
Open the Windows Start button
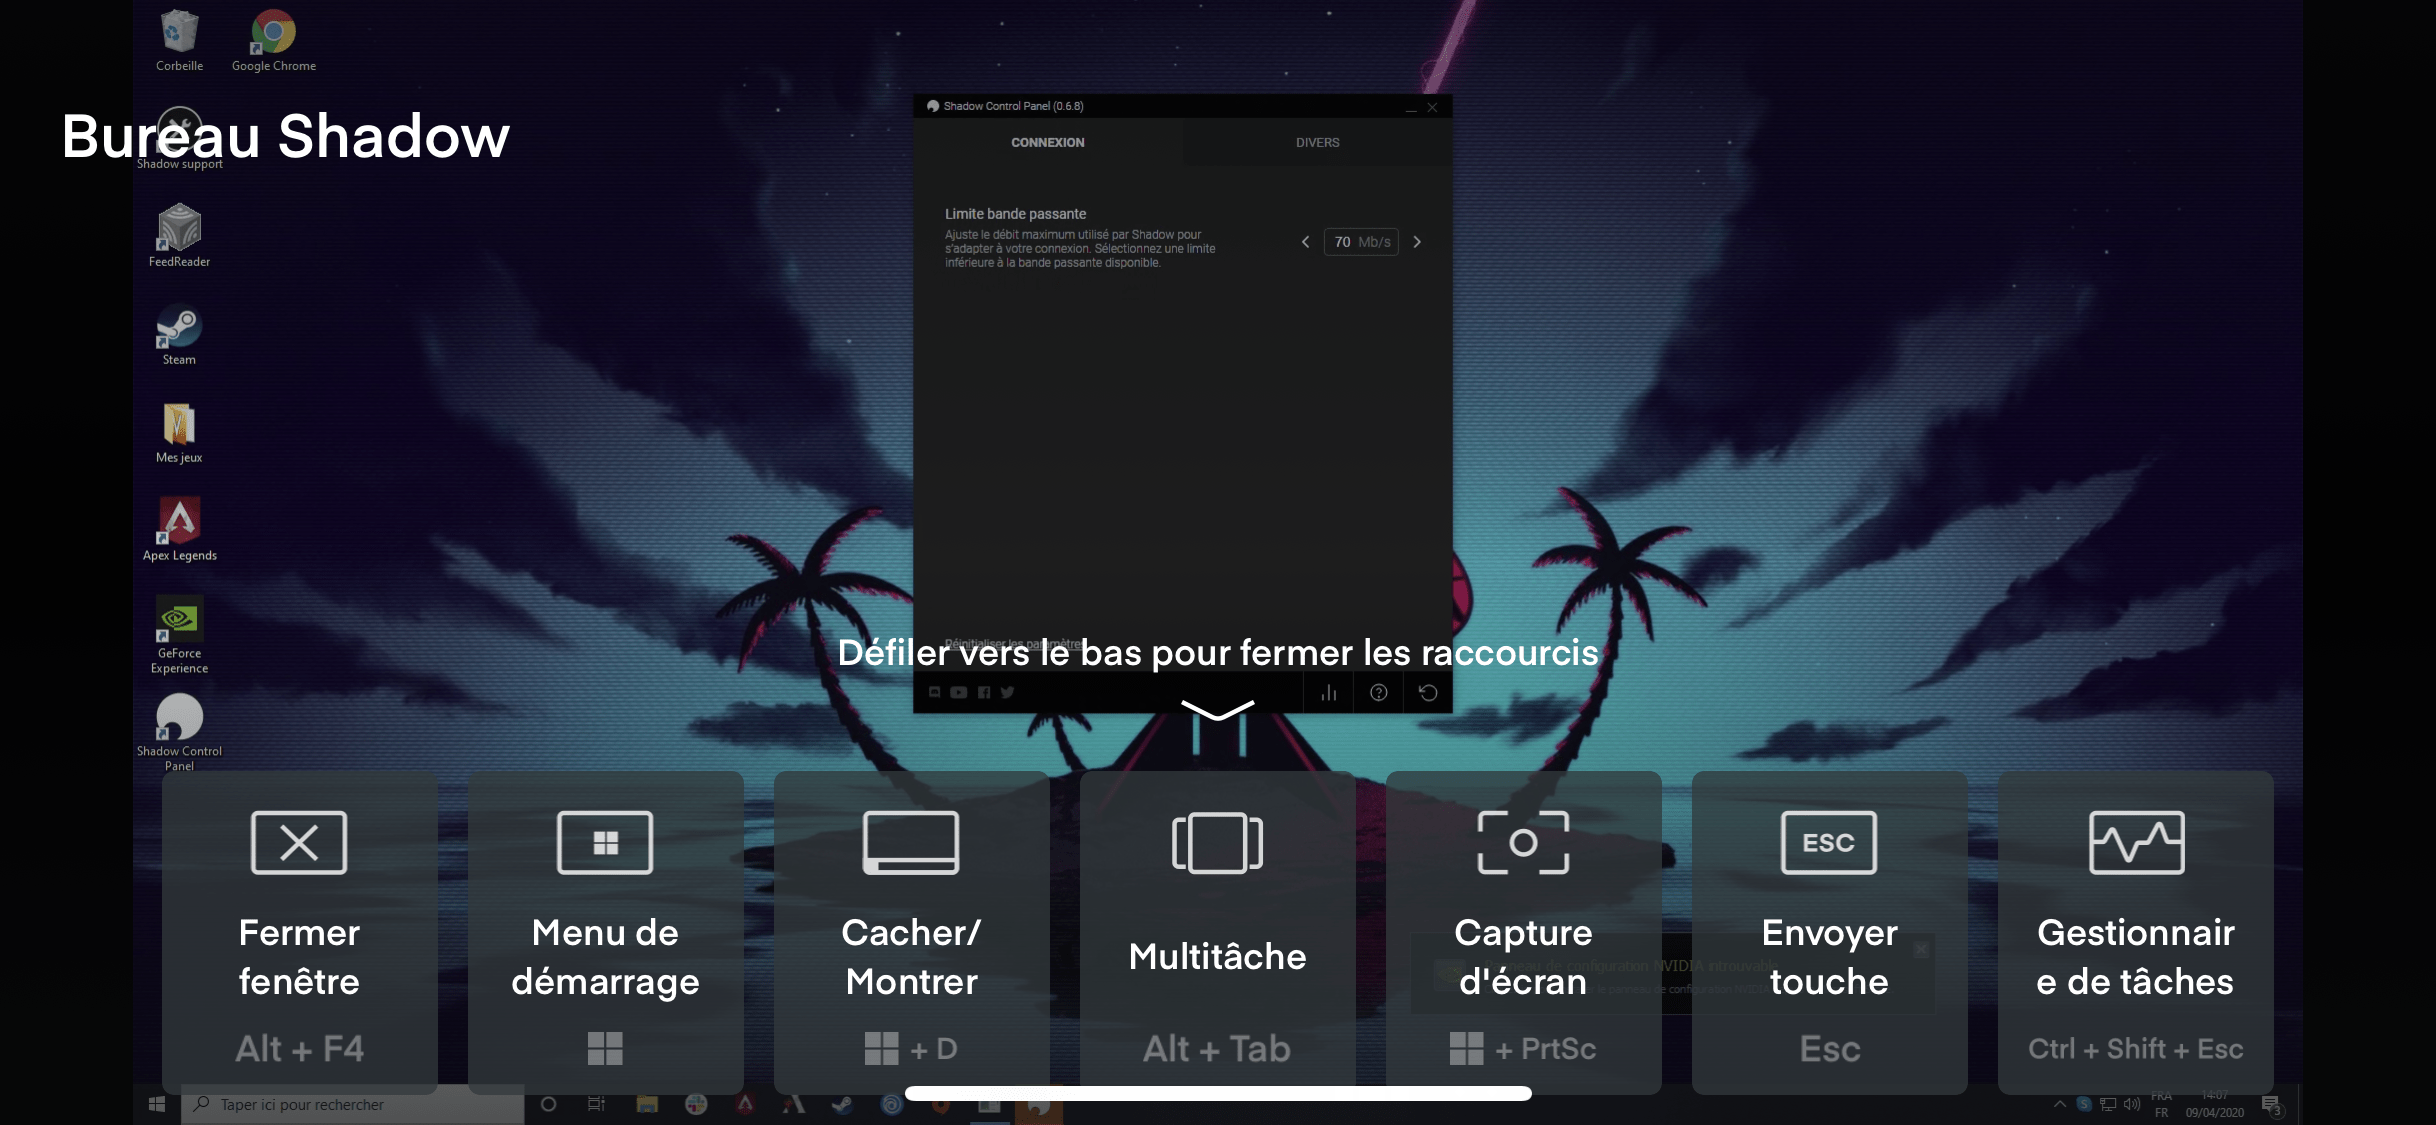tap(157, 1104)
